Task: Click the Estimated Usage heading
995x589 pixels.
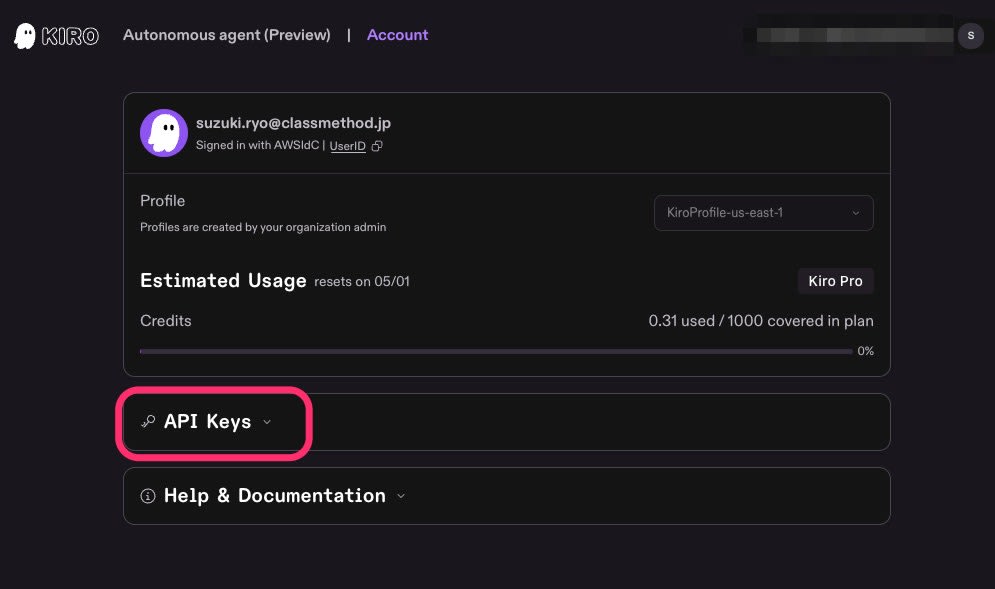Action: click(x=223, y=281)
